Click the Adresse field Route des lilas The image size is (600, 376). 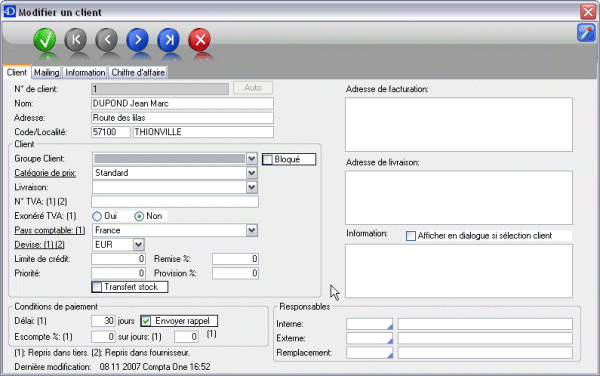point(183,118)
